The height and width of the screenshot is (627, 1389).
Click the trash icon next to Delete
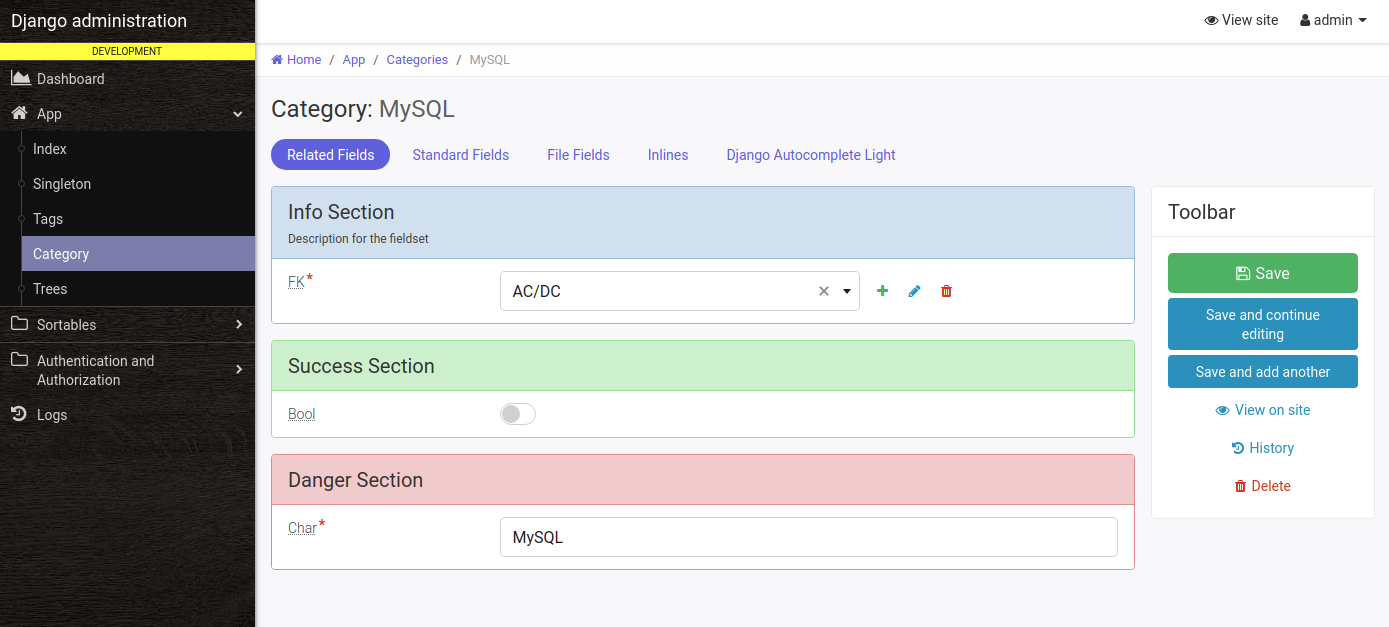tap(1241, 486)
